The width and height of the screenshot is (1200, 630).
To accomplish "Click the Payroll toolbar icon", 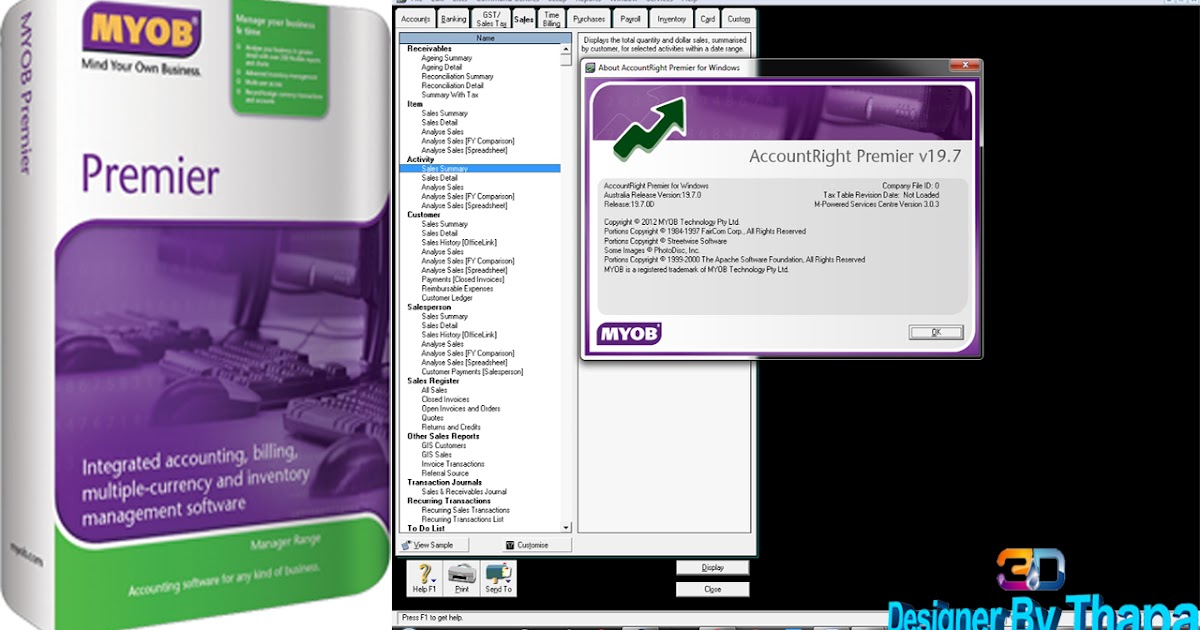I will coord(630,17).
